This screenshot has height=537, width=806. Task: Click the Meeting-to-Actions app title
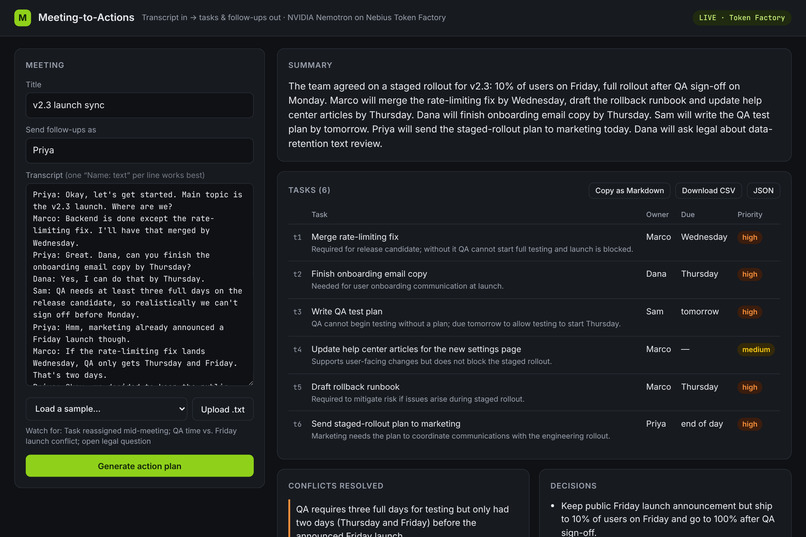86,17
